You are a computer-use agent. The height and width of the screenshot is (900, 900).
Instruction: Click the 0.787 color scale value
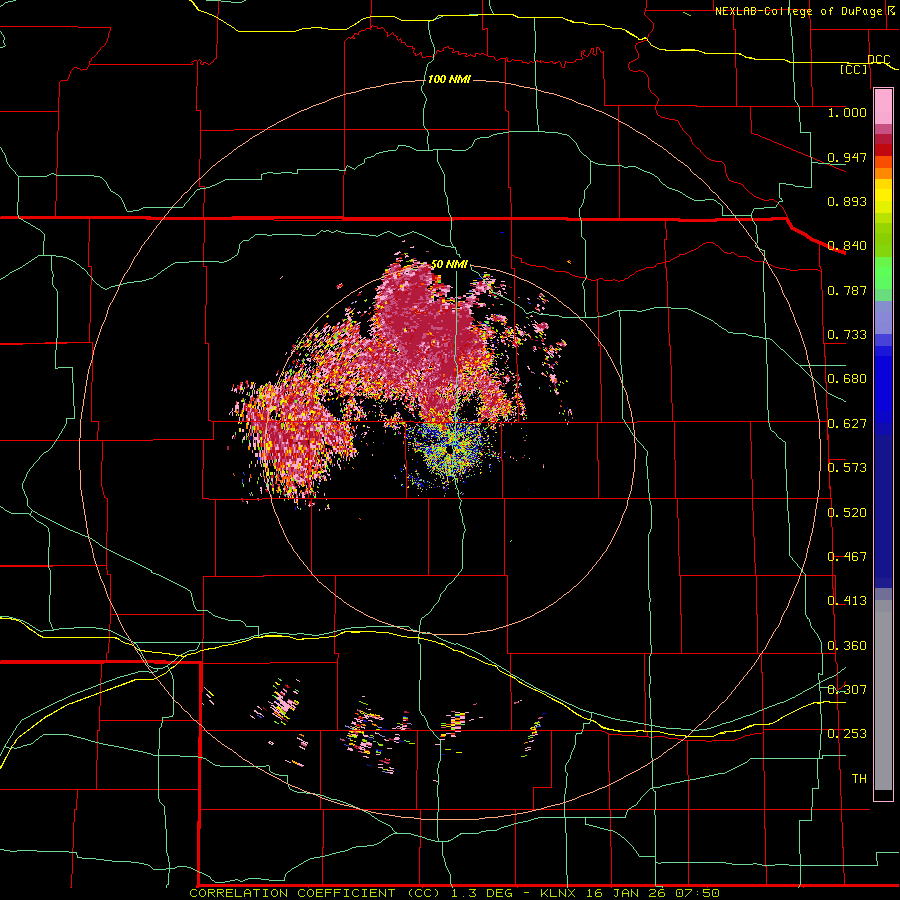[847, 290]
